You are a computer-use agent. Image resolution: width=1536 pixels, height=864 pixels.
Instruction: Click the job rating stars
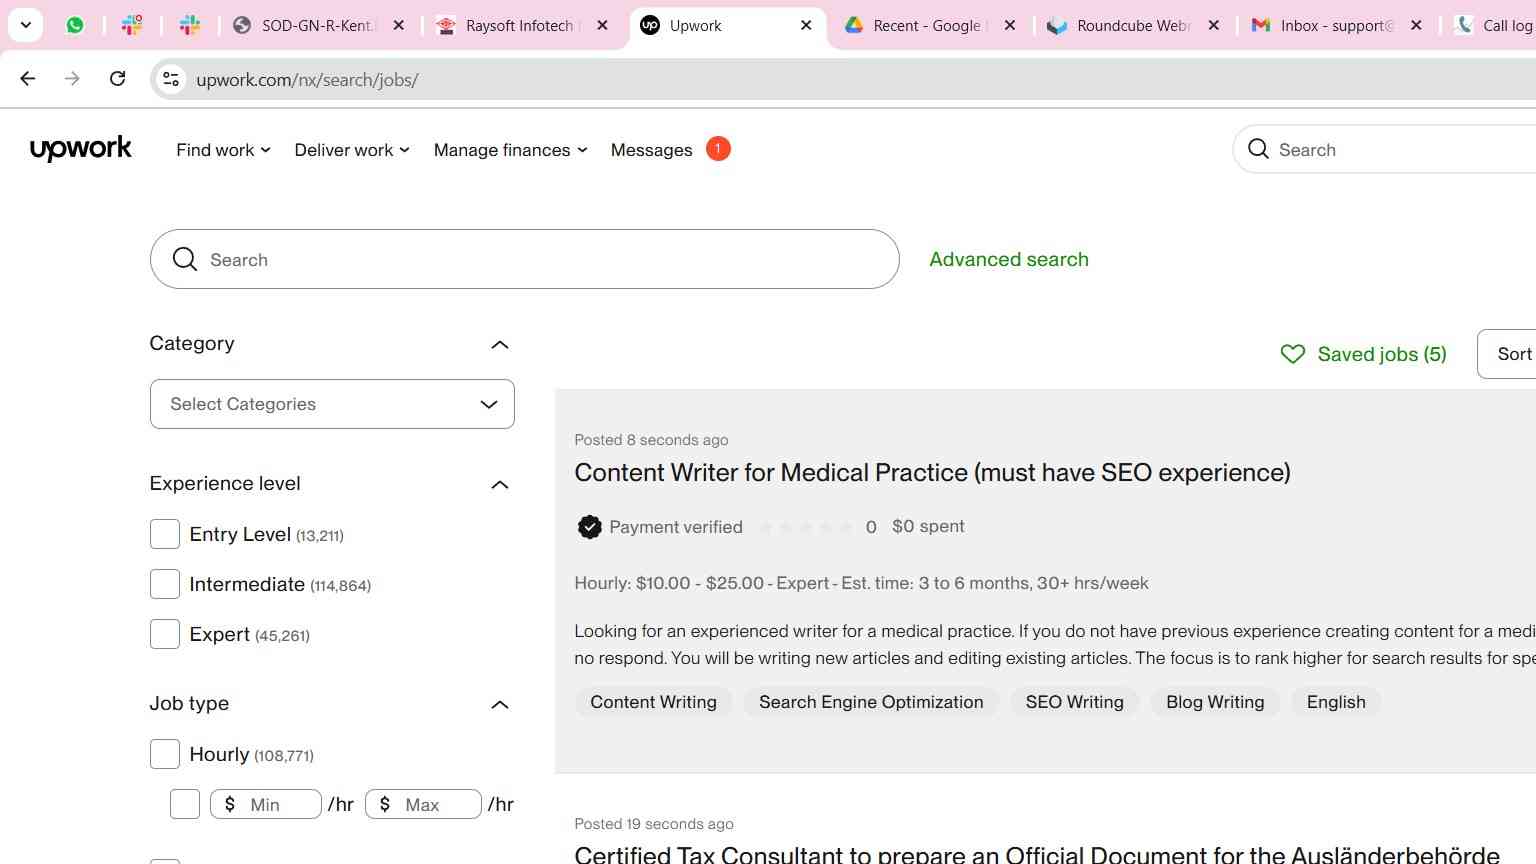click(x=806, y=527)
